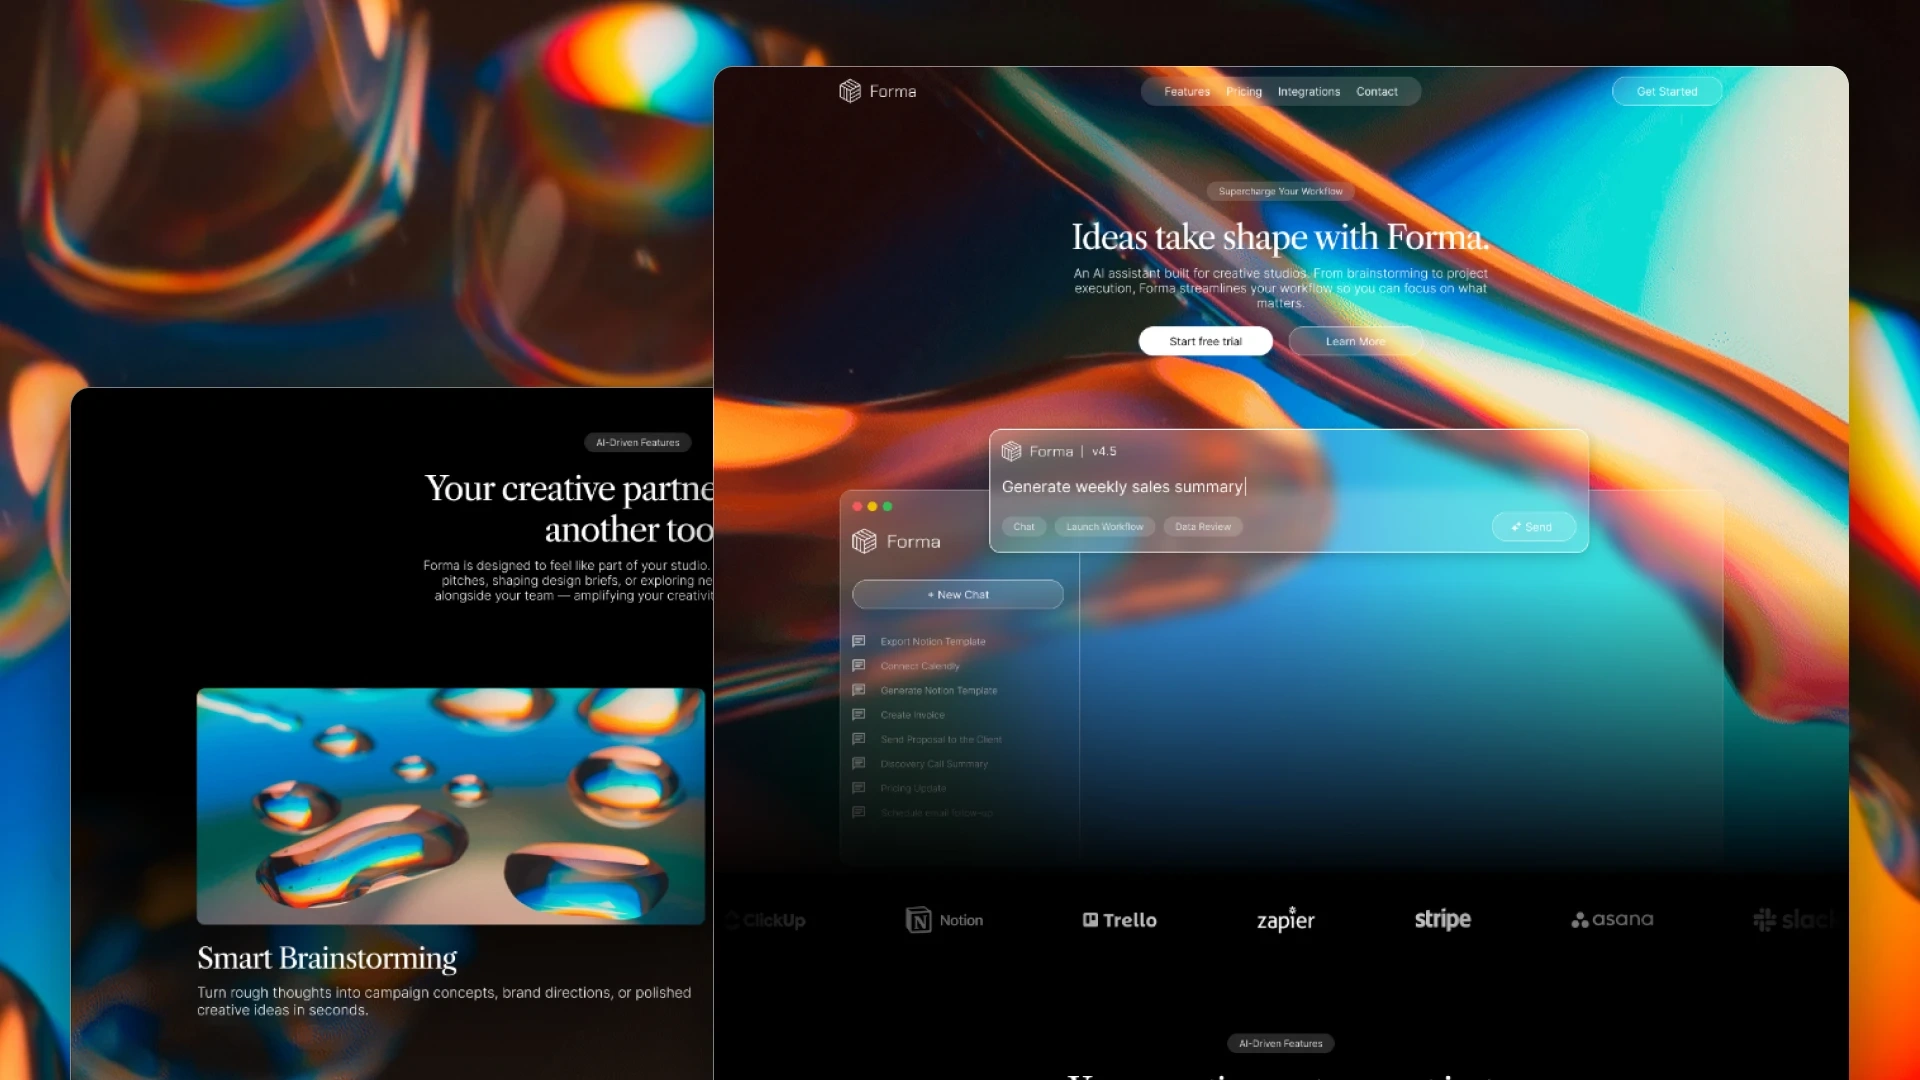Viewport: 1920px width, 1080px height.
Task: Click the chat icon beside Create Invoice
Action: (858, 714)
